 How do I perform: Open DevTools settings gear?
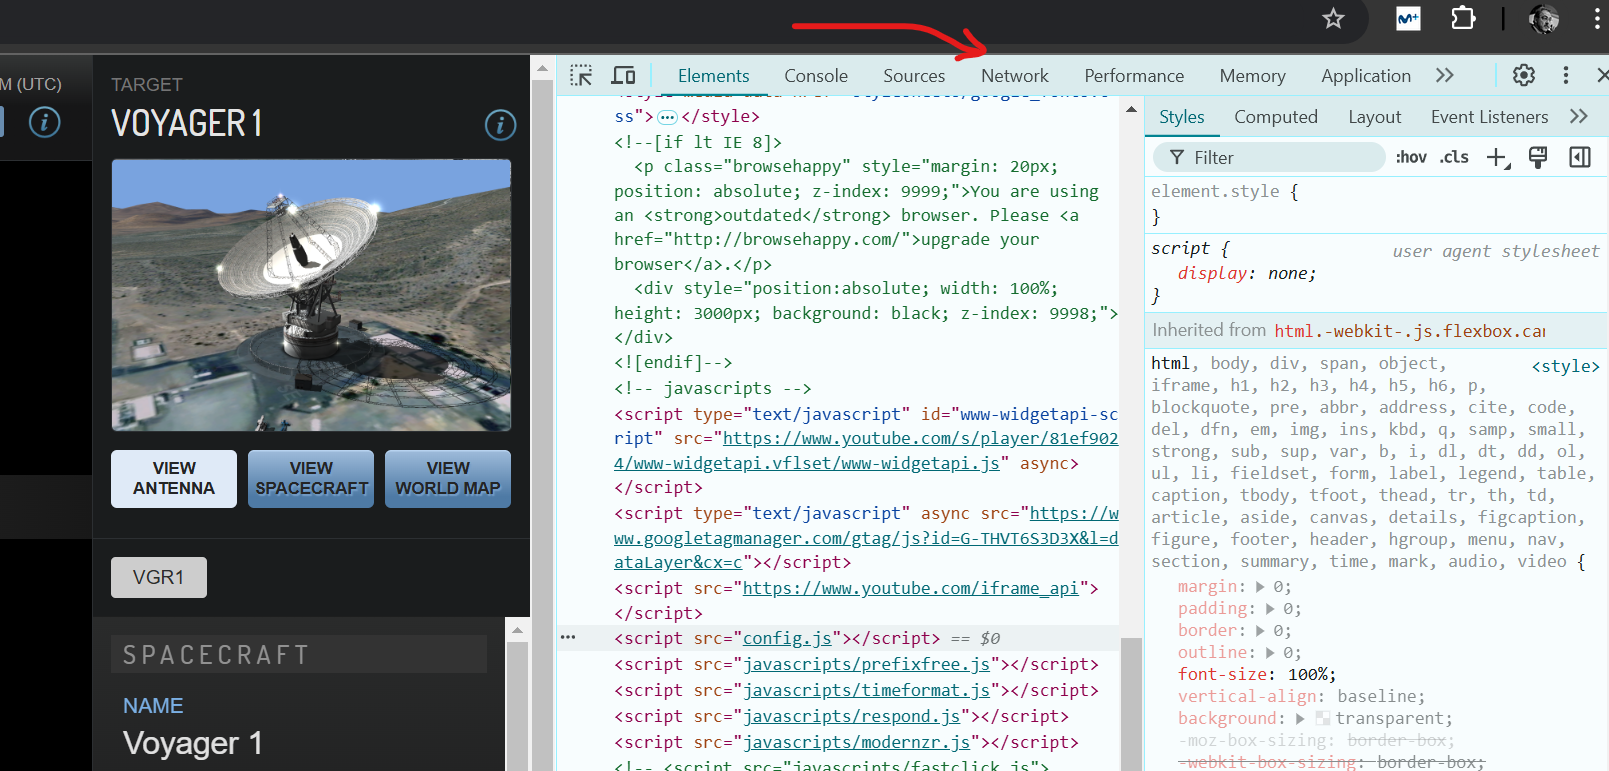click(x=1523, y=75)
